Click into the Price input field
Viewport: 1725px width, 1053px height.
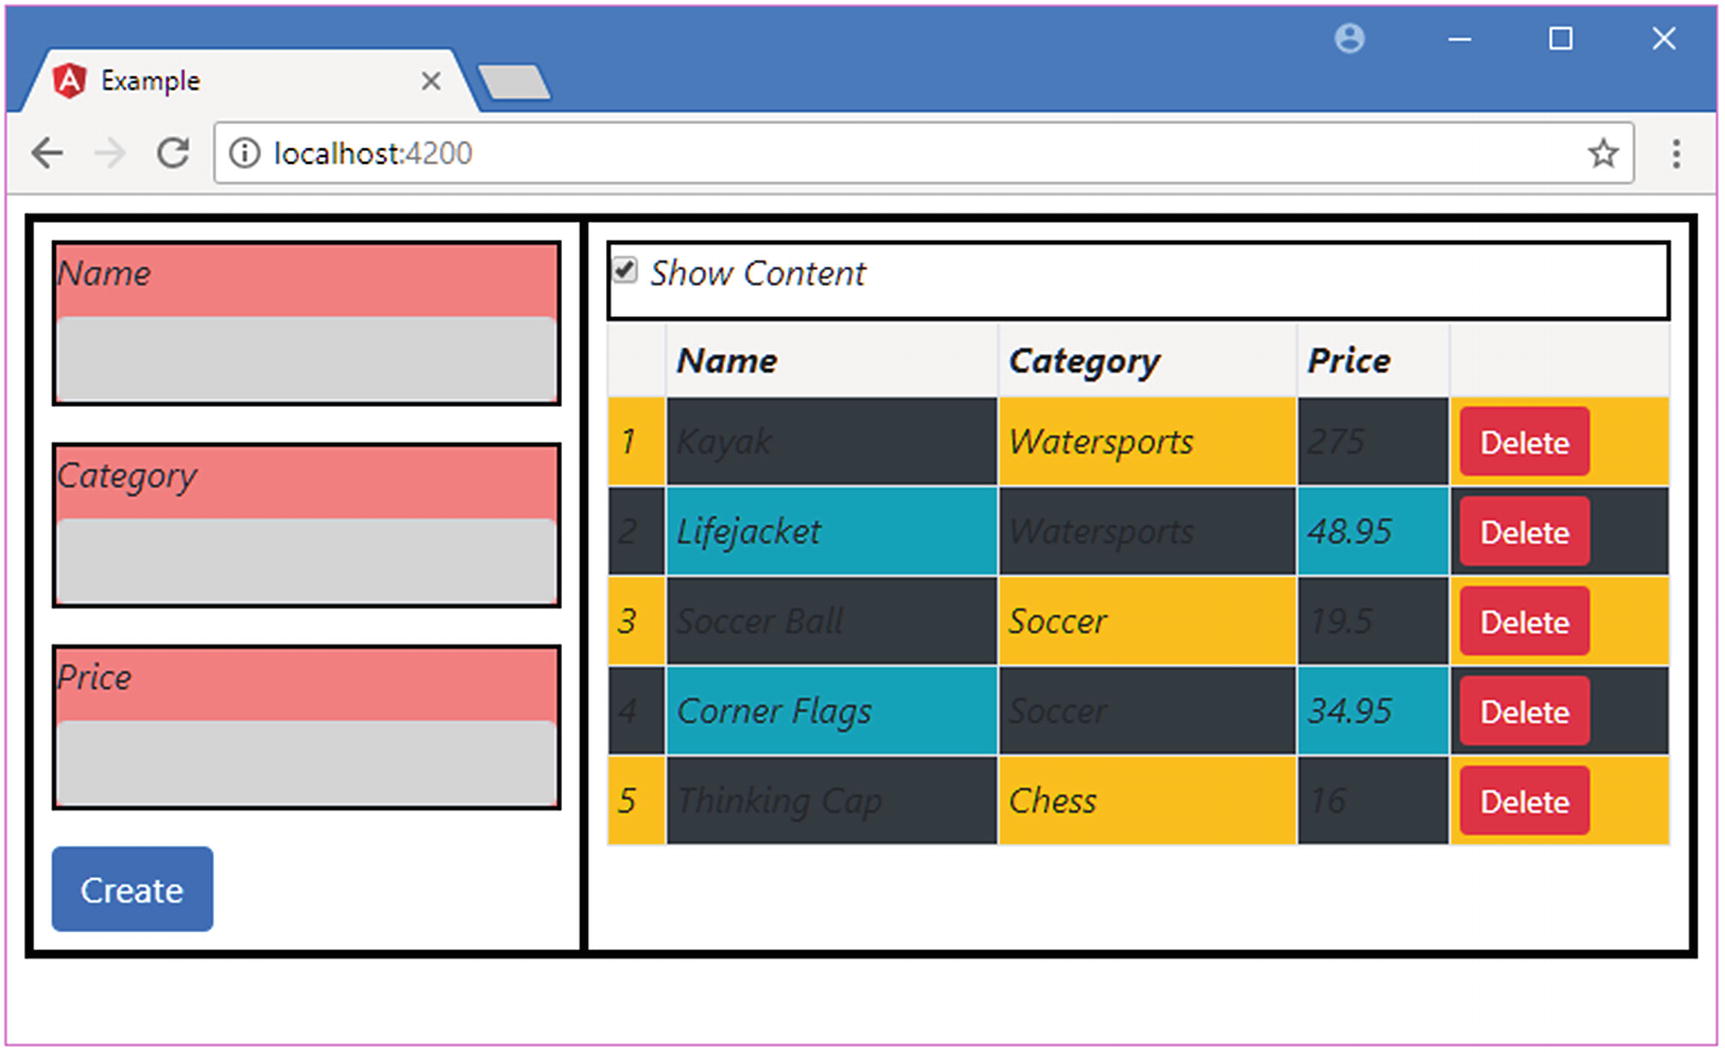[x=306, y=762]
